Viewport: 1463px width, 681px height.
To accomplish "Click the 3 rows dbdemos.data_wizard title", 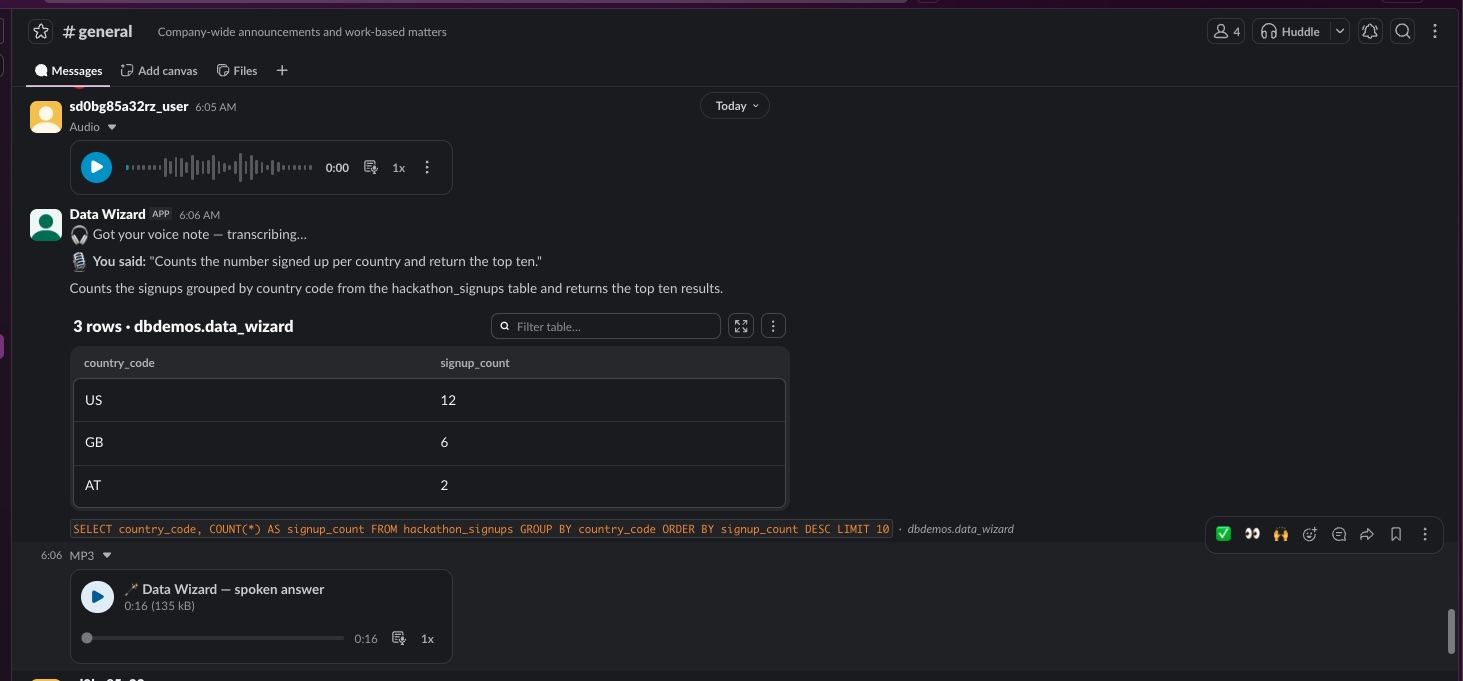I will tap(183, 326).
